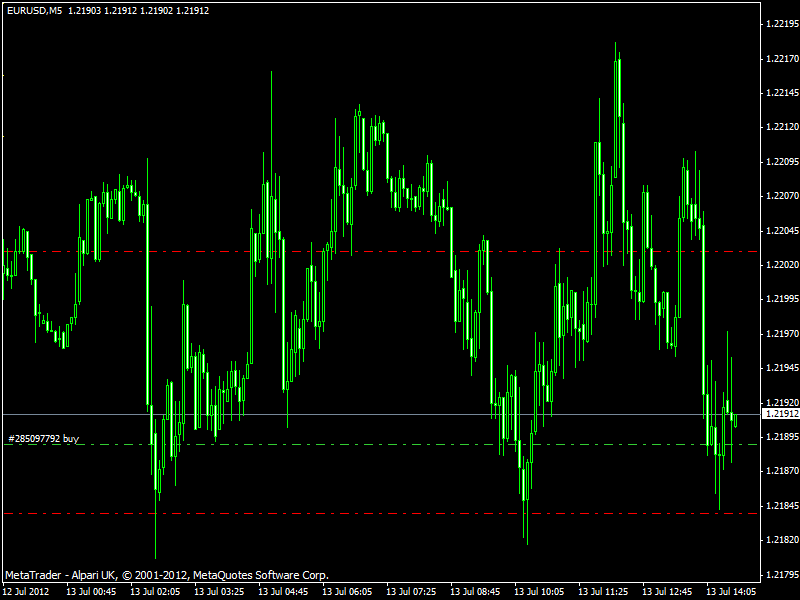Viewport: 800px width, 600px height.
Task: Click the 1.22020 price scale label
Action: coord(783,265)
